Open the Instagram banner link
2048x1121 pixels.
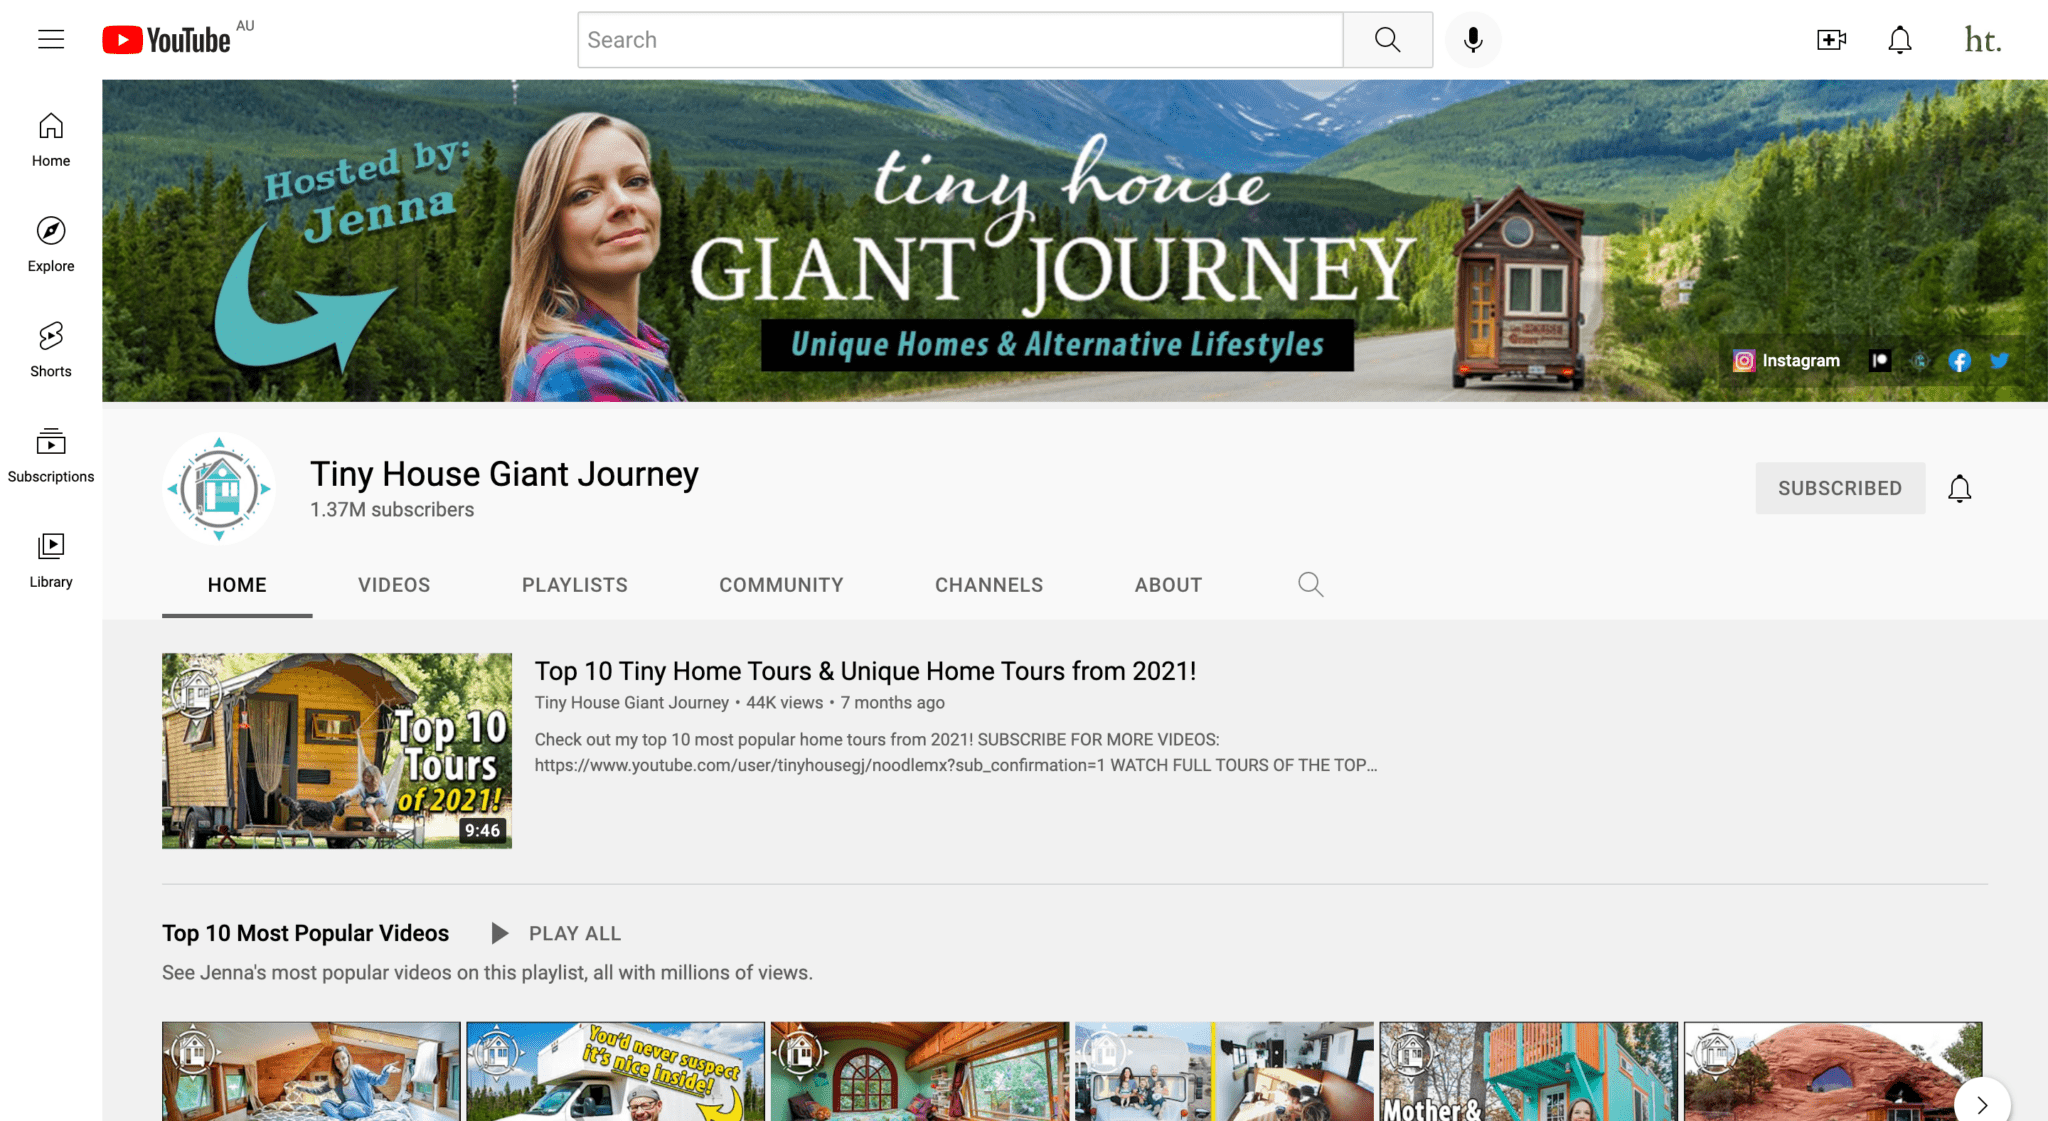point(1787,361)
